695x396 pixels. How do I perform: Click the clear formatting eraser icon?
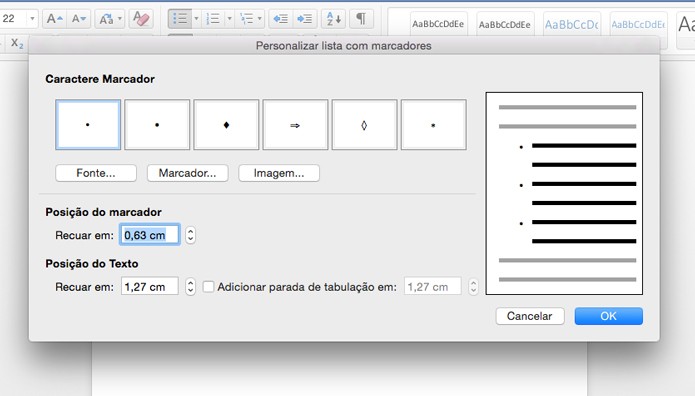[141, 19]
